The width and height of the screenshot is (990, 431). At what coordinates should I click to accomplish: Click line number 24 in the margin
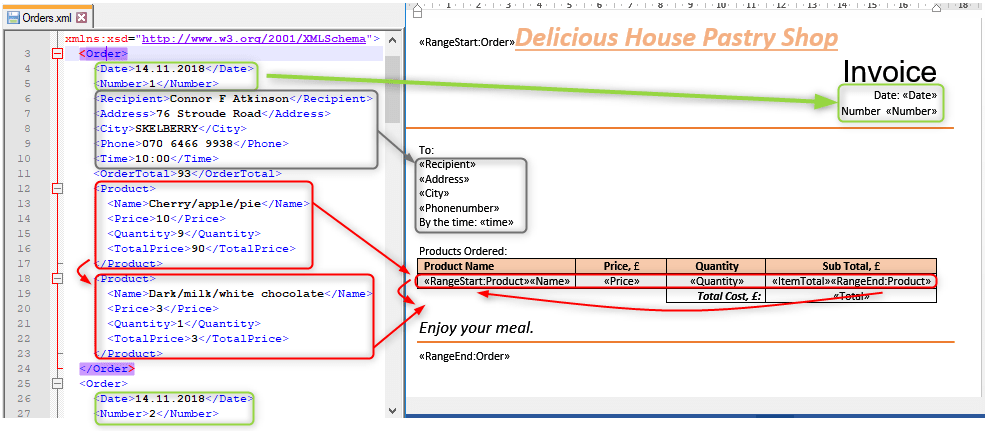point(25,369)
